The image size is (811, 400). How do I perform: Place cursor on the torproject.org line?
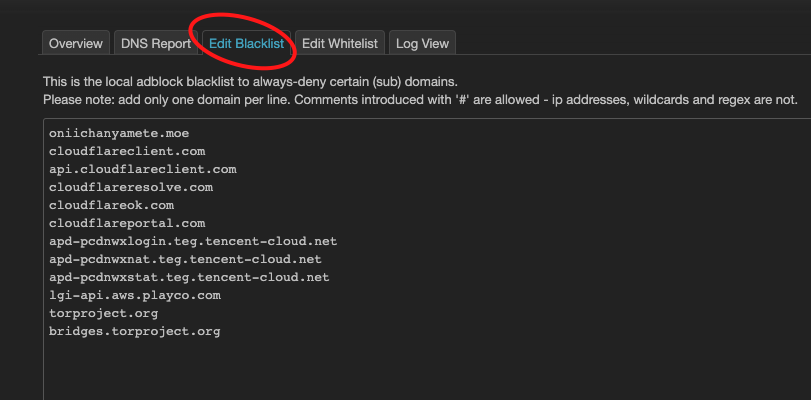click(x=103, y=314)
